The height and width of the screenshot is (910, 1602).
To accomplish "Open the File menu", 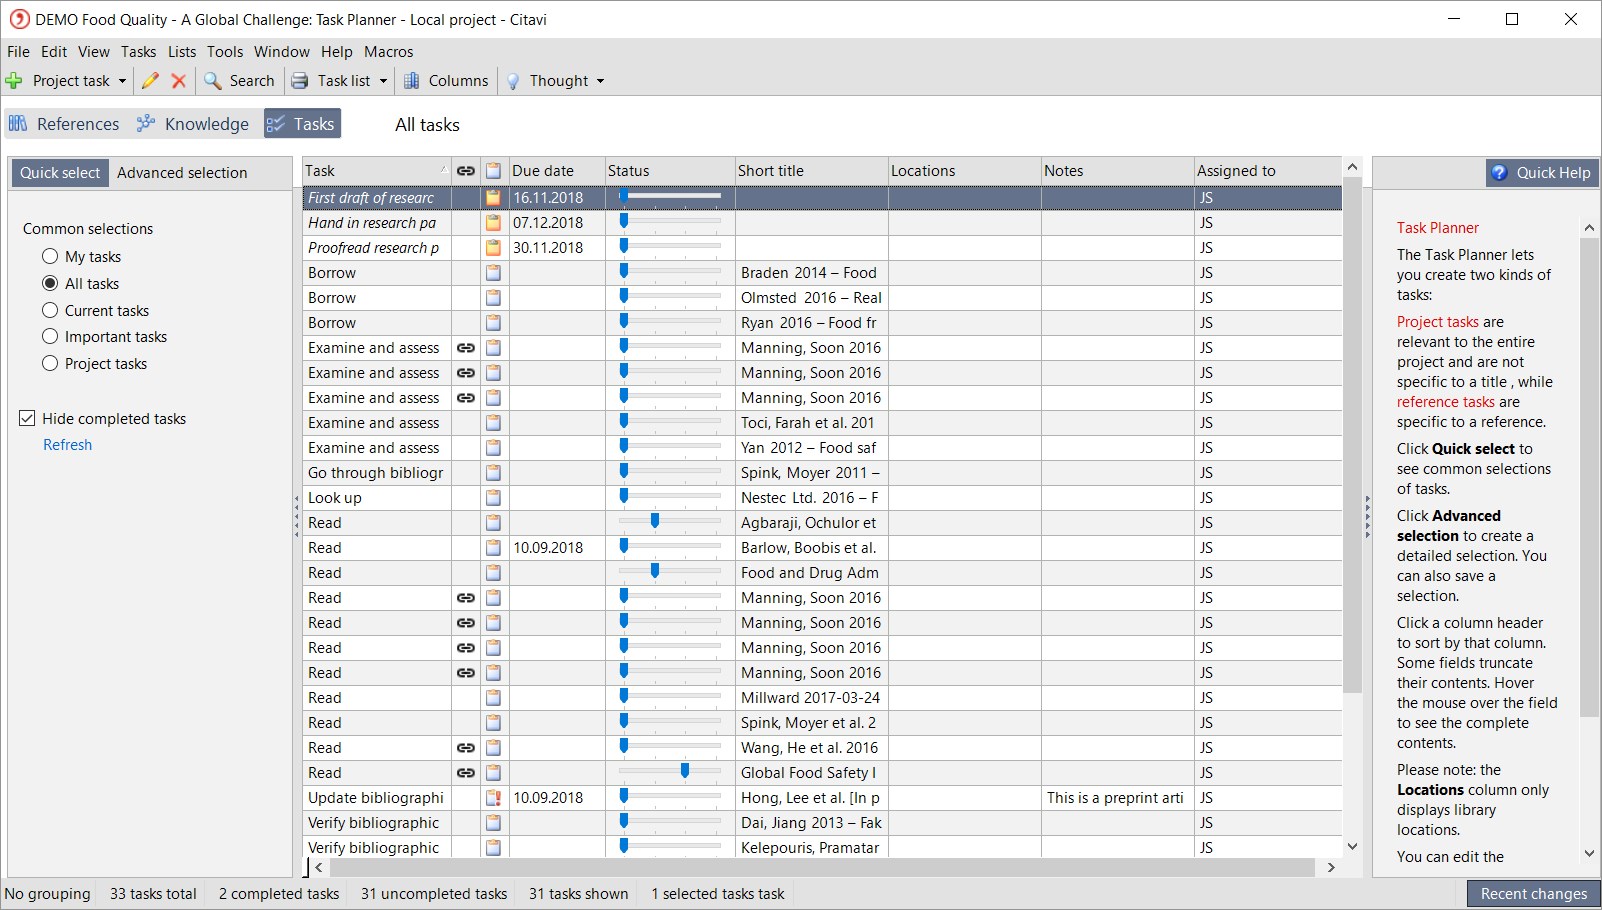I will click(18, 52).
